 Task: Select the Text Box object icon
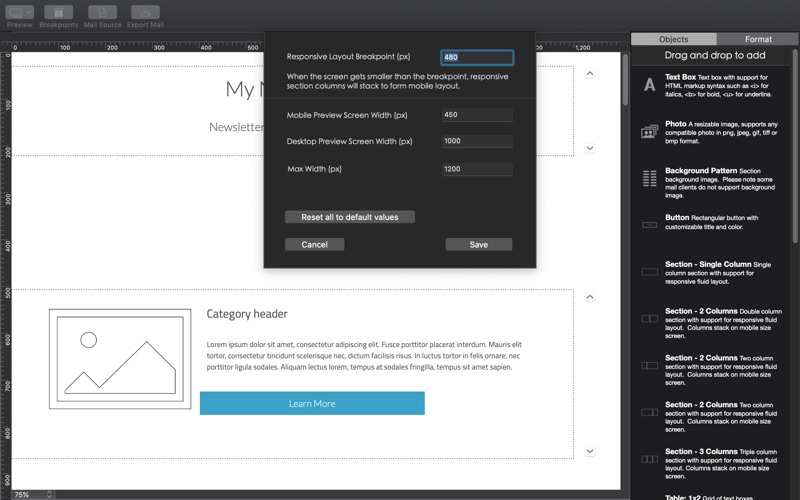point(649,85)
